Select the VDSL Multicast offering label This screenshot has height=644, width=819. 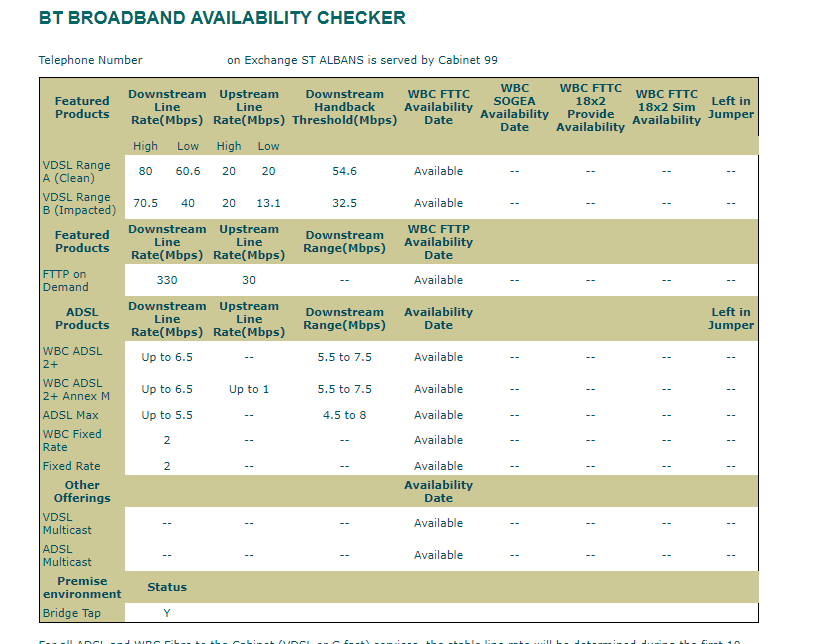coord(67,523)
